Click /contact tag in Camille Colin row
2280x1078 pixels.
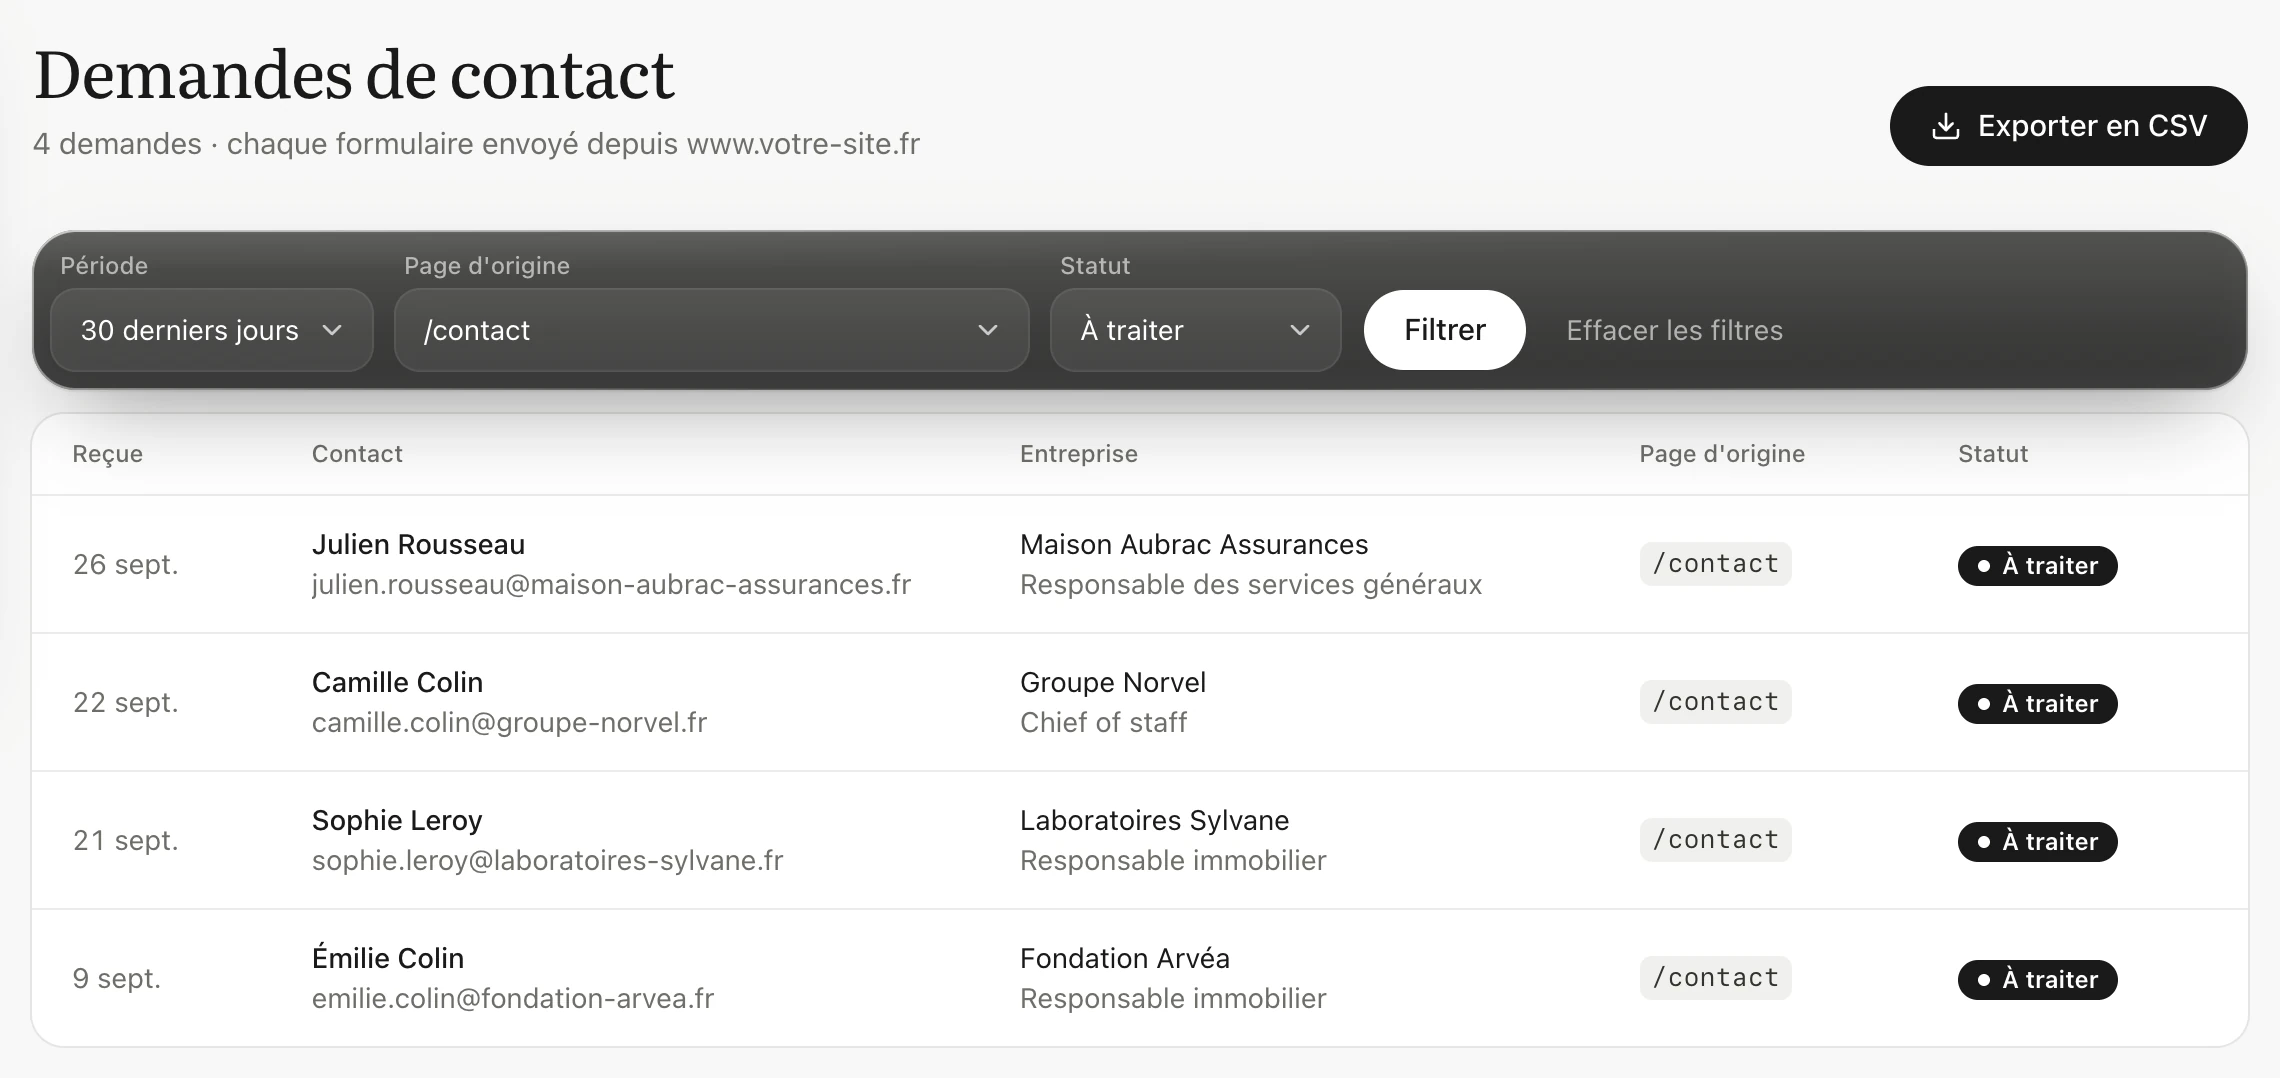(1715, 702)
